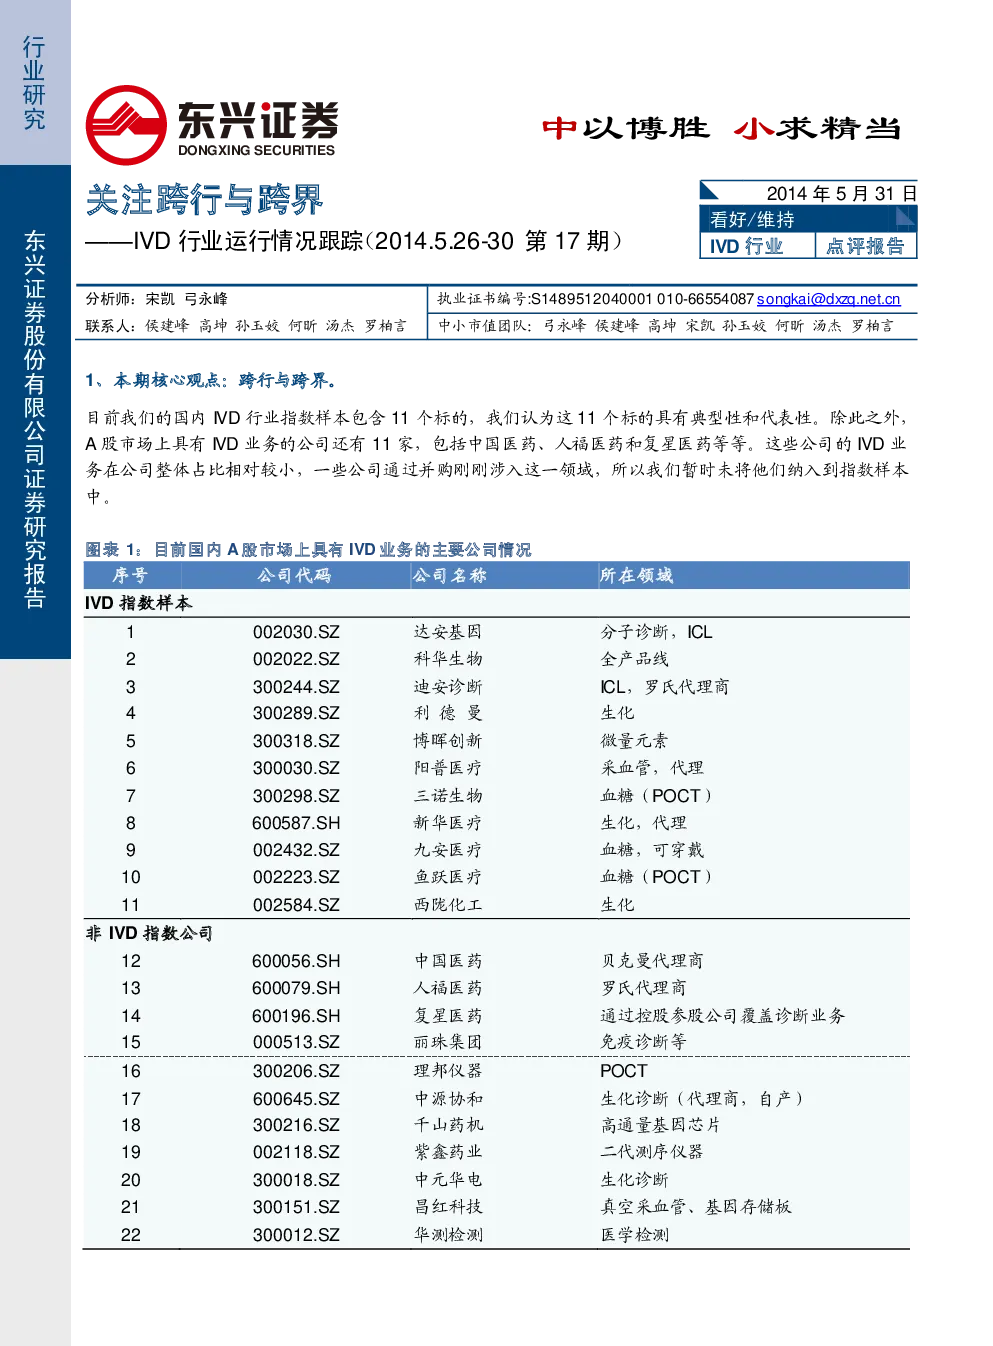This screenshot has width=993, height=1346.
Task: Click the IVD 指数样本 section row
Action: click(497, 603)
